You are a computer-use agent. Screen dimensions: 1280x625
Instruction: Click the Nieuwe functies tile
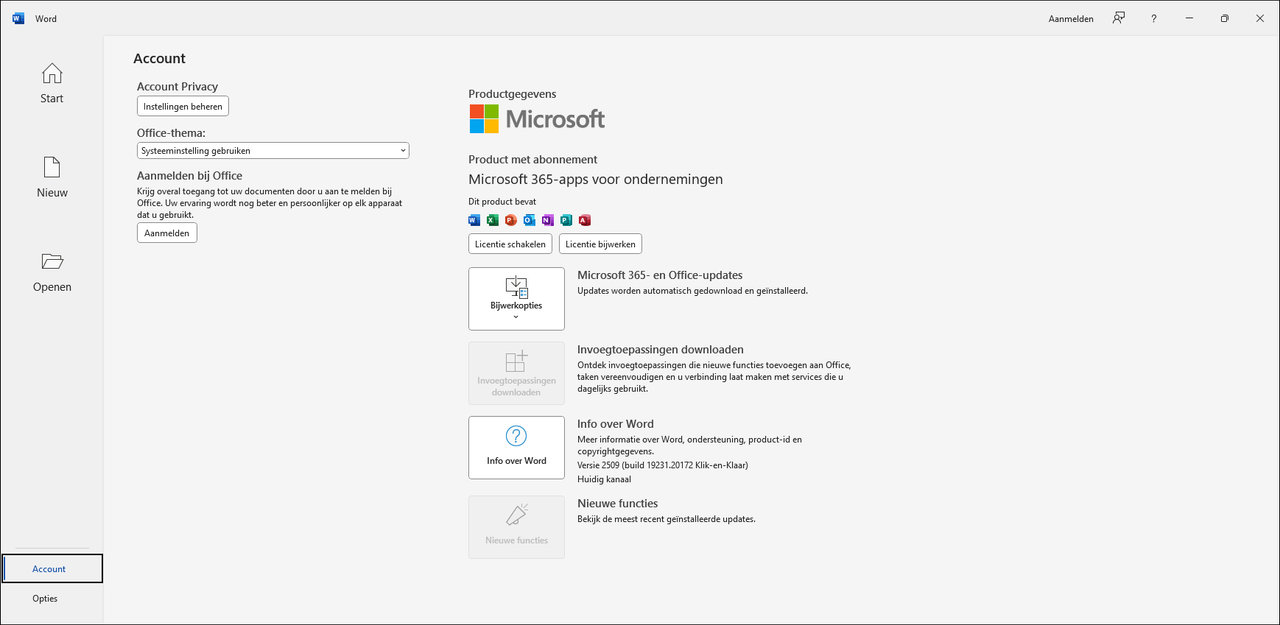(516, 526)
